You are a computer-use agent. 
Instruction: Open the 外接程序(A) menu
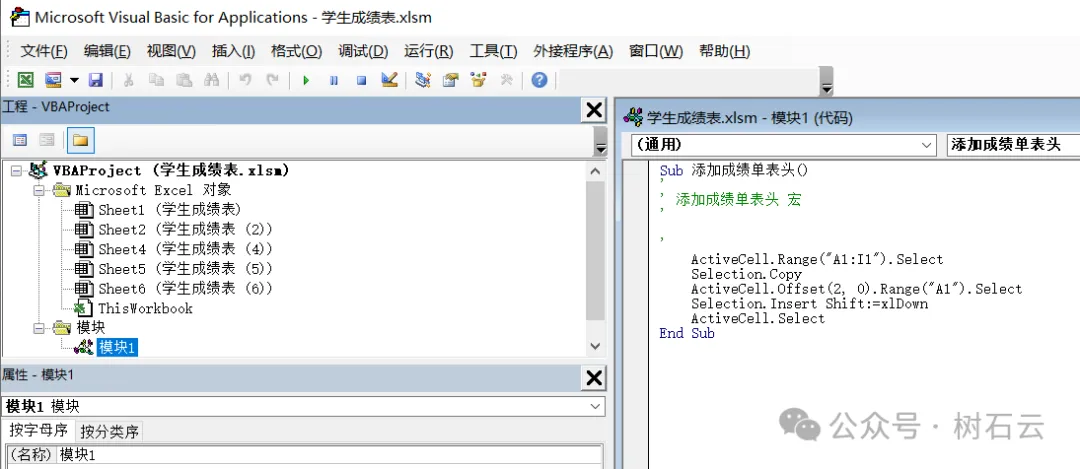573,51
